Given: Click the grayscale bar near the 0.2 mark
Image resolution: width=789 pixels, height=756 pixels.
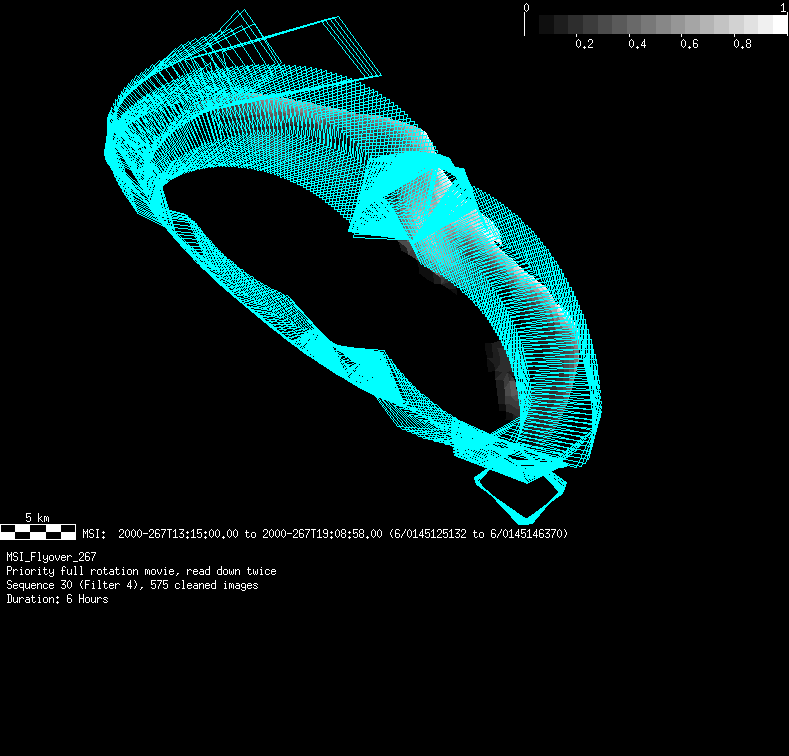Looking at the screenshot, I should [577, 24].
